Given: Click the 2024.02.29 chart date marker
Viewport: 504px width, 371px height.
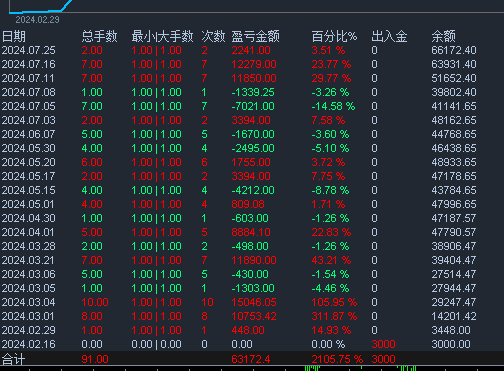Looking at the screenshot, I should click(x=37, y=20).
